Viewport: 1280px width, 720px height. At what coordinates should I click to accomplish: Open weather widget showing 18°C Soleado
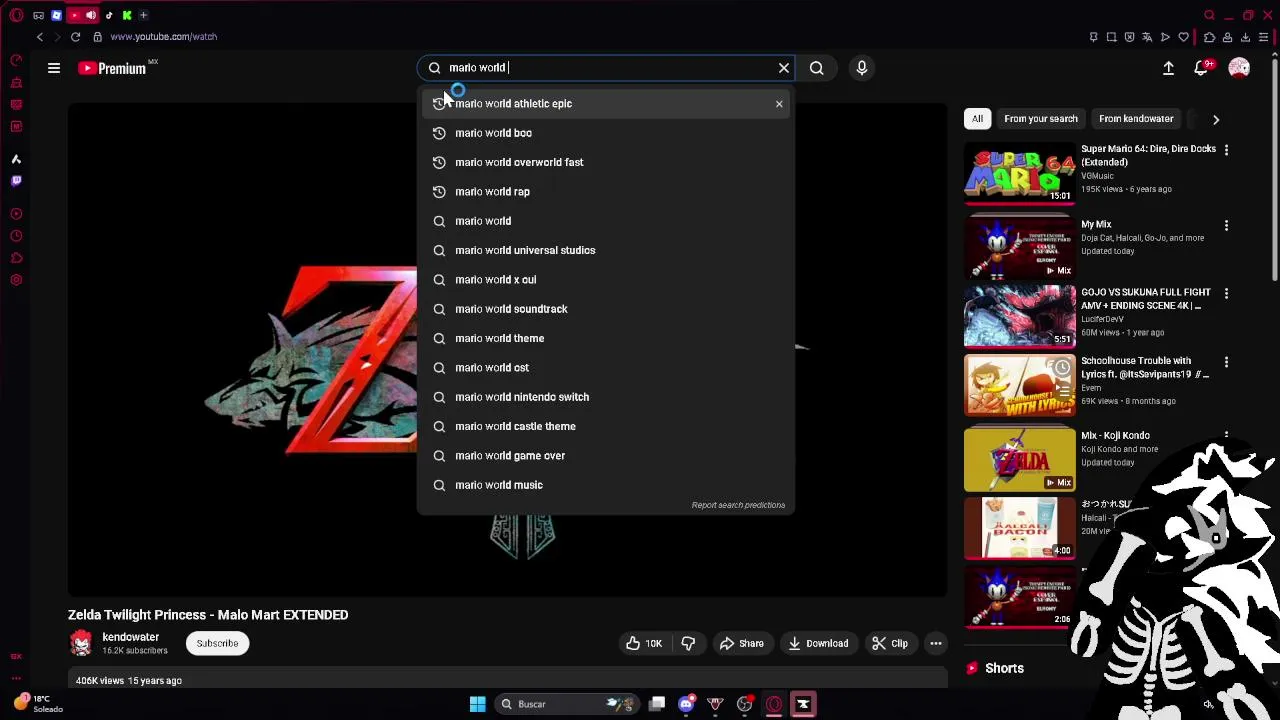pos(38,704)
